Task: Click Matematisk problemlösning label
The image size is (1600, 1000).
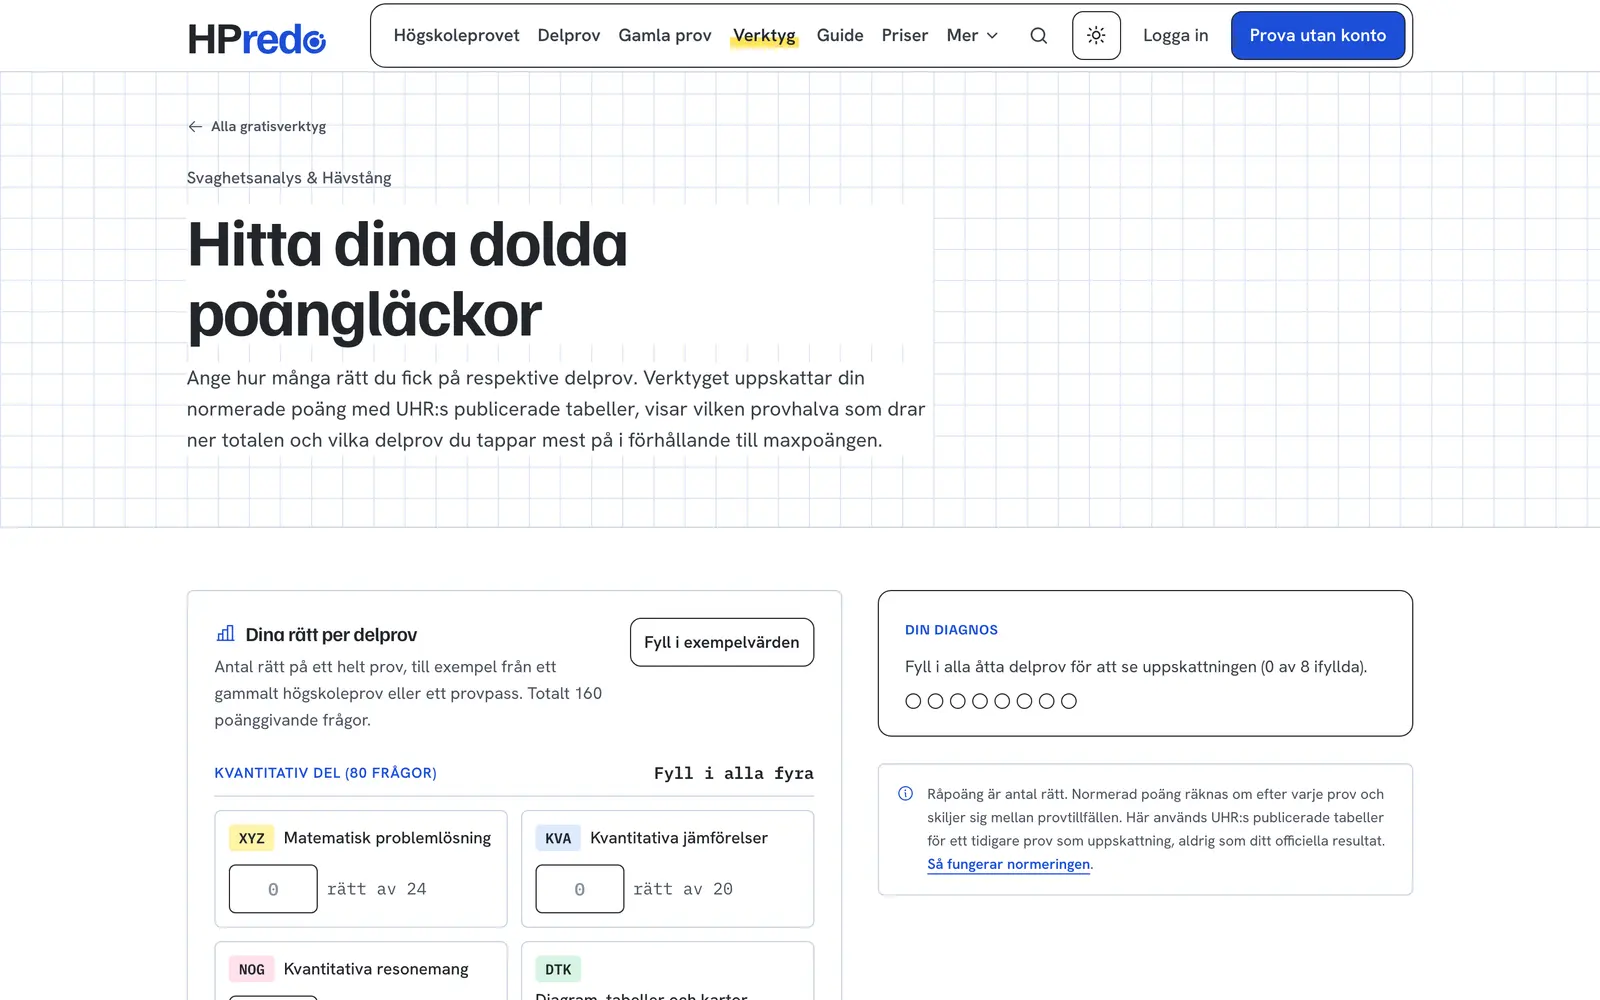Action: pos(387,838)
